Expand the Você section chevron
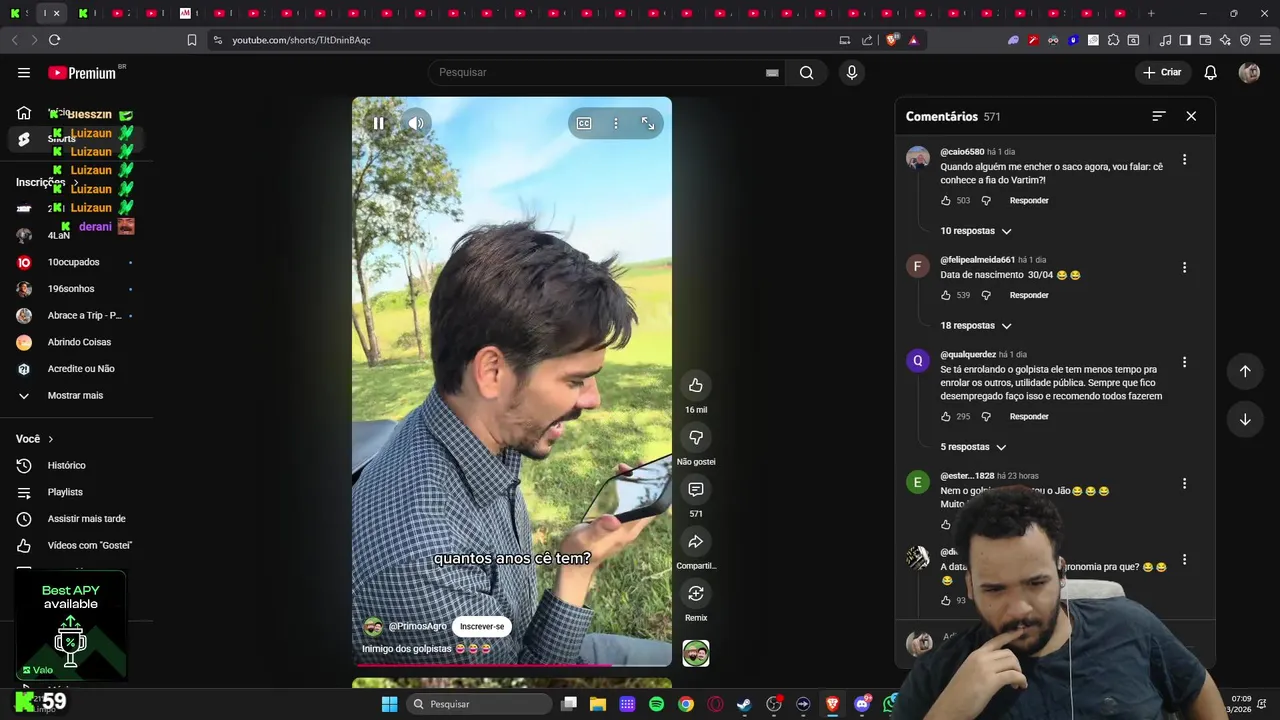Screen dimensions: 1280x720 pyautogui.click(x=51, y=439)
